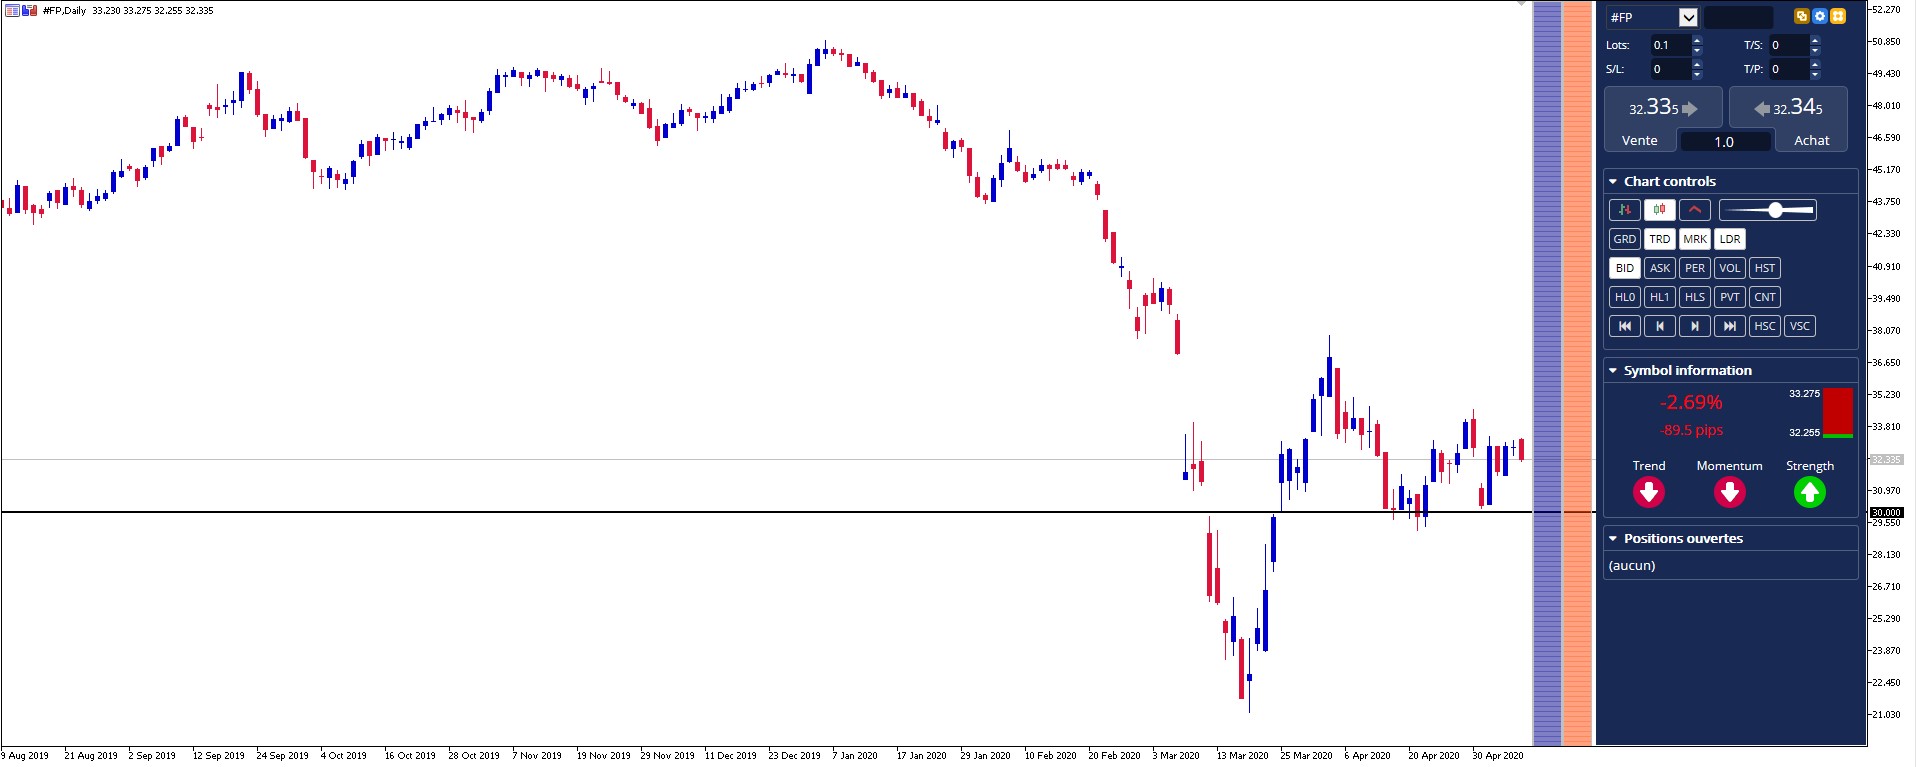Toggle the GRD grid display
This screenshot has width=1916, height=767.
[x=1624, y=239]
